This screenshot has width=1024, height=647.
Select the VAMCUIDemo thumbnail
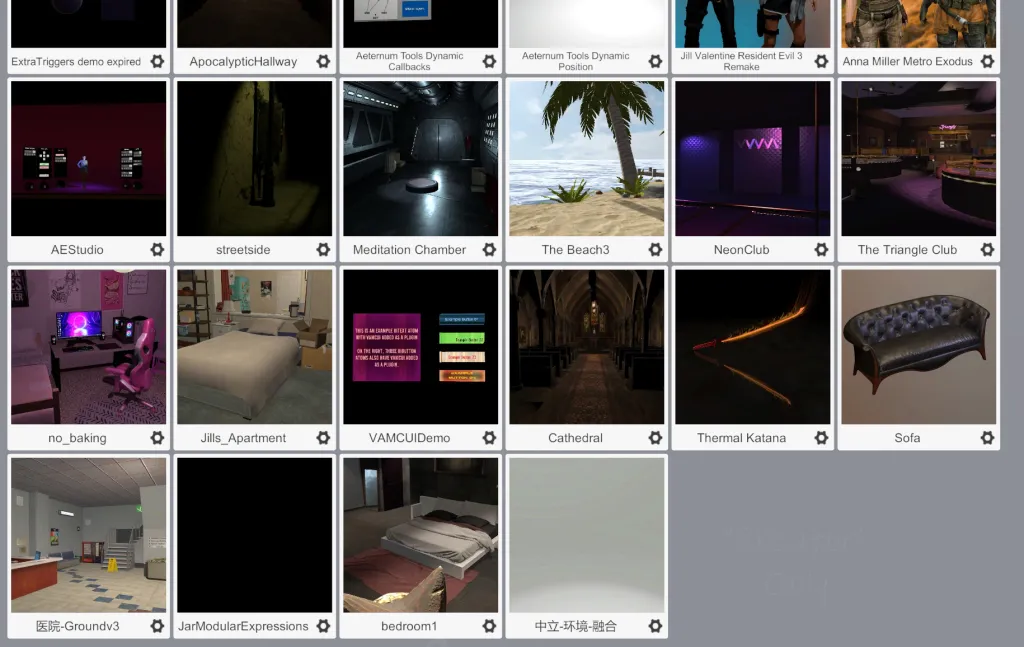click(421, 347)
